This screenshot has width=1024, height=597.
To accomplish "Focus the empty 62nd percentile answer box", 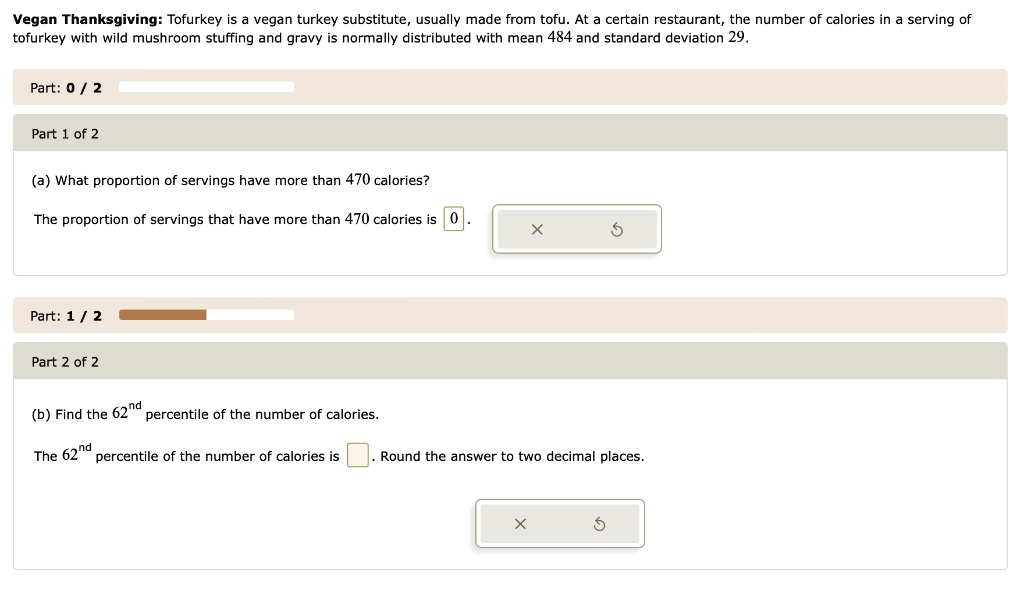I will [x=357, y=456].
